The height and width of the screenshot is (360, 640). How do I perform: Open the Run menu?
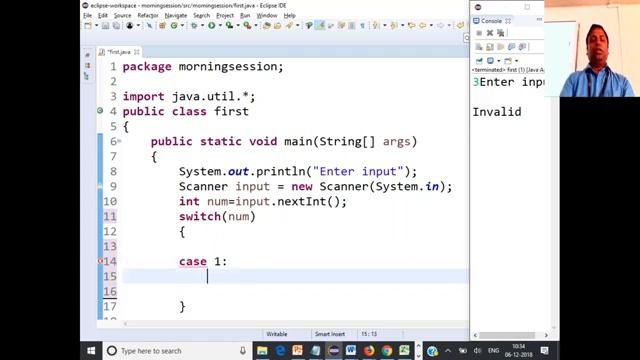(x=245, y=16)
